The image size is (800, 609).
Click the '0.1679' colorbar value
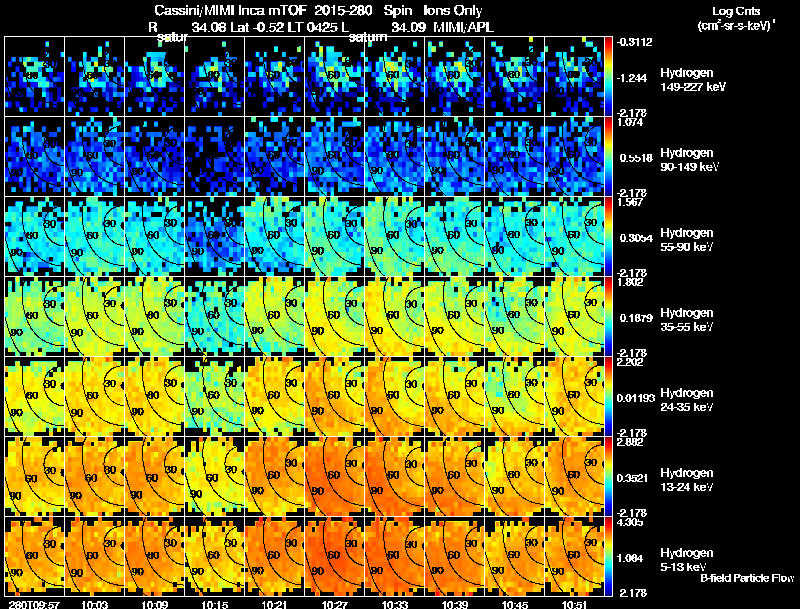click(636, 318)
